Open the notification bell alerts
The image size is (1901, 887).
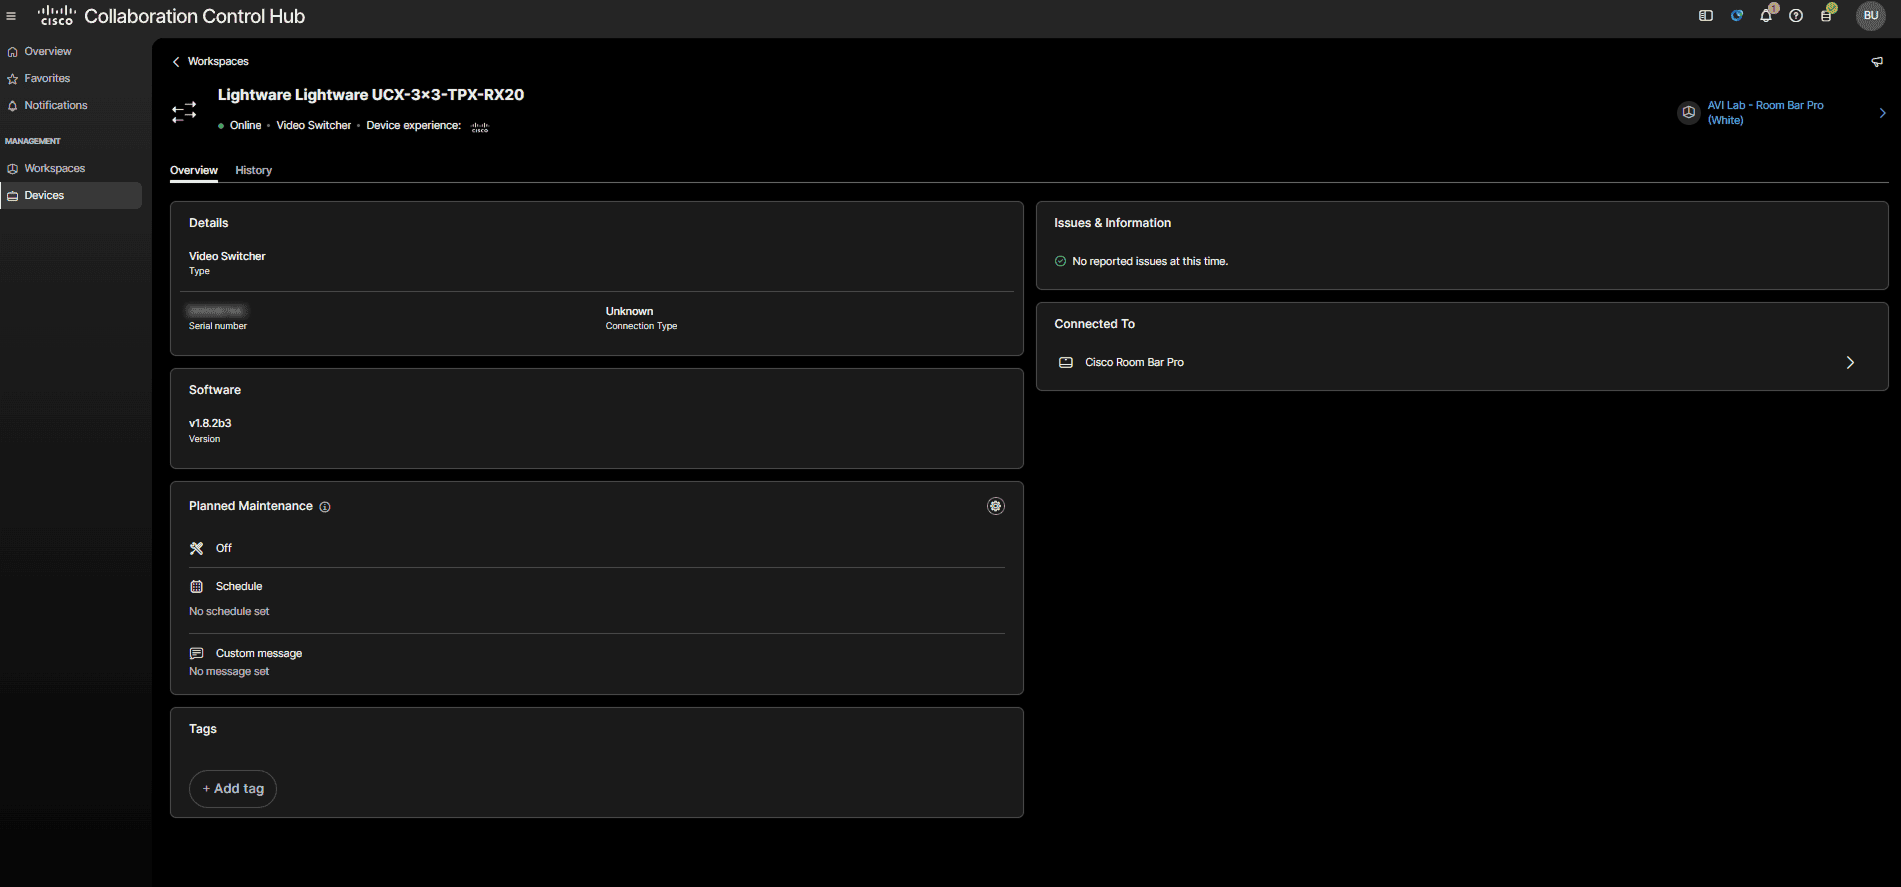pyautogui.click(x=1767, y=15)
